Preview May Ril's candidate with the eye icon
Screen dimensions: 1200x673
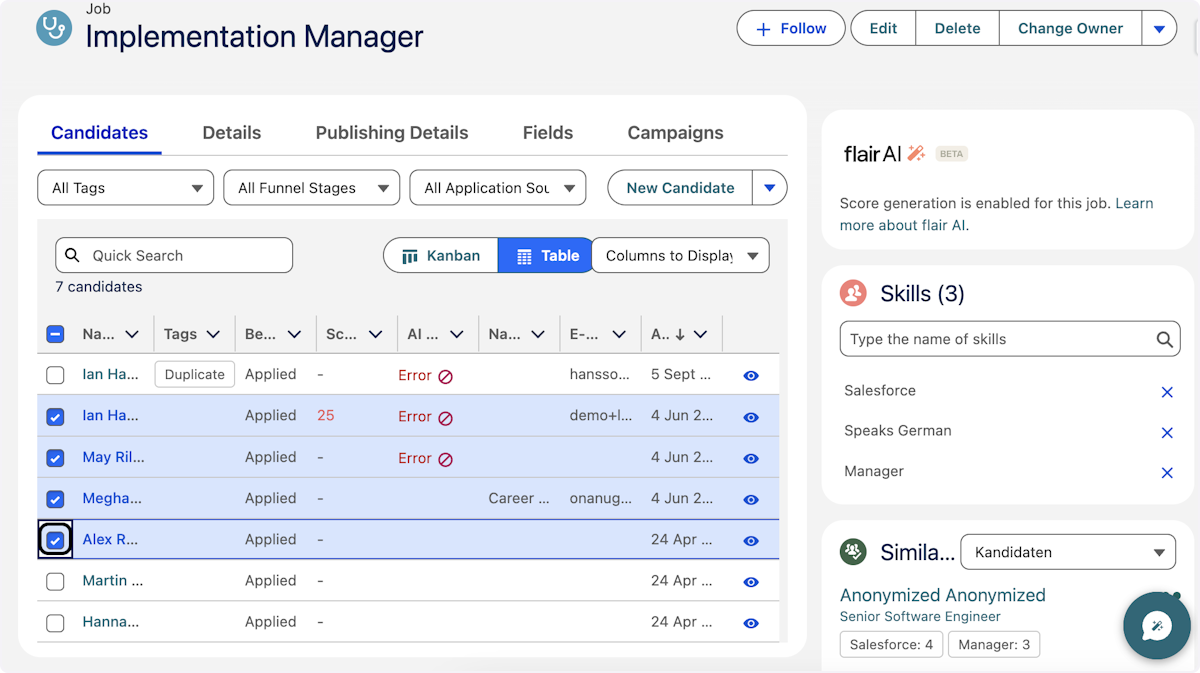click(x=750, y=458)
